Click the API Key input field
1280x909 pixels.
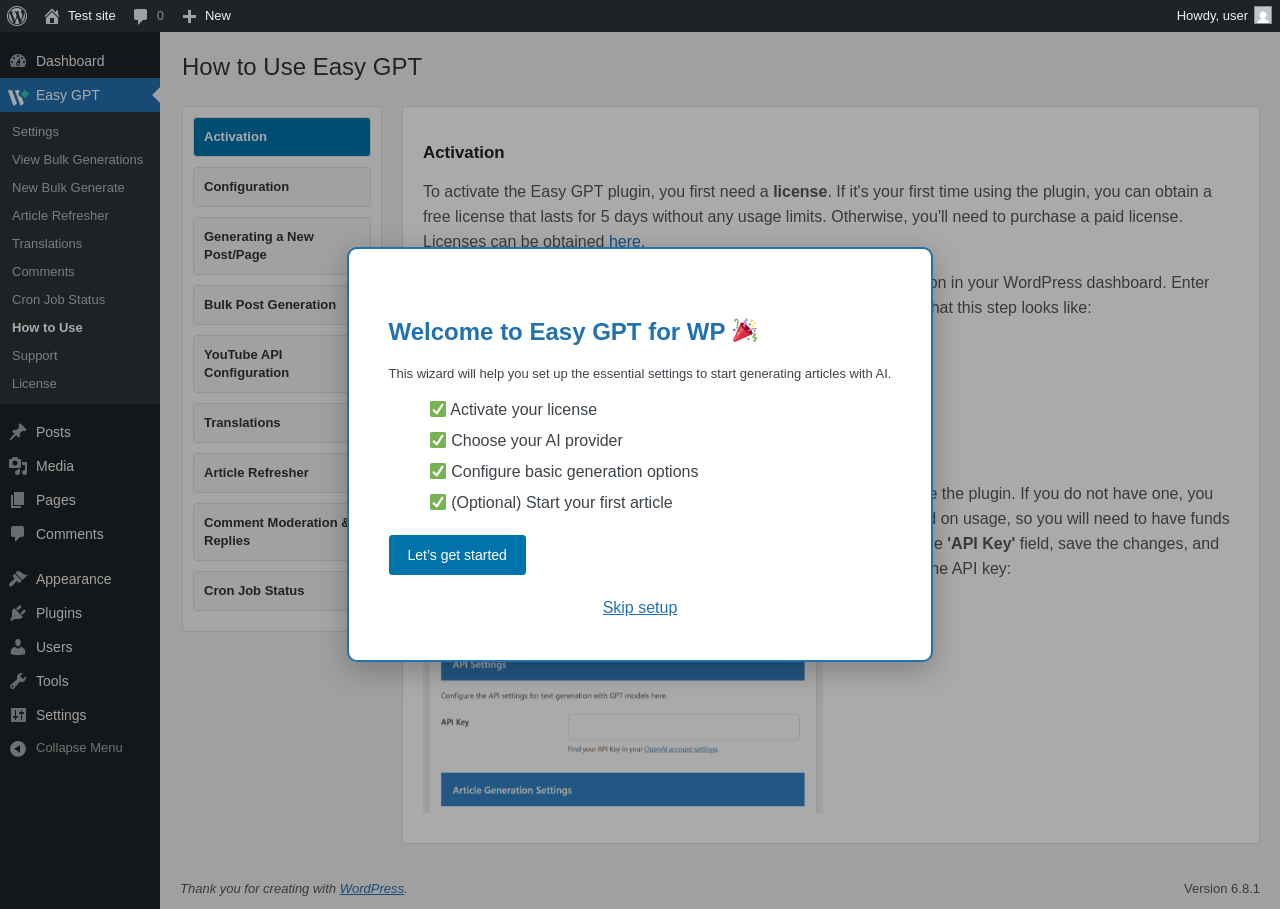click(x=684, y=727)
